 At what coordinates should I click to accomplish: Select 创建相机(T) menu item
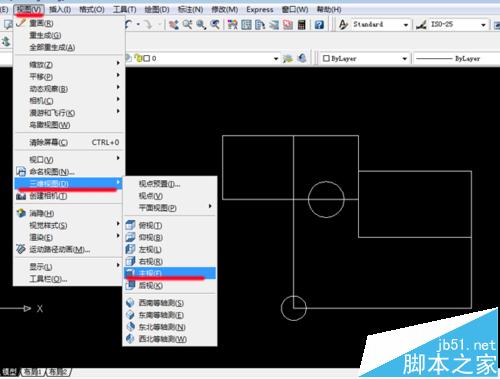pos(69,196)
